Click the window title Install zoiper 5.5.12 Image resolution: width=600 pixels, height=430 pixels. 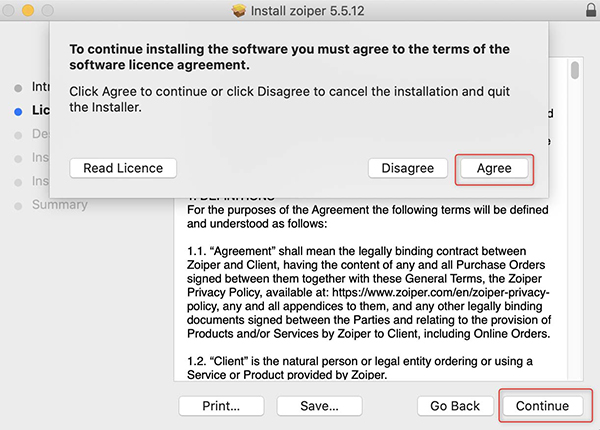(307, 11)
